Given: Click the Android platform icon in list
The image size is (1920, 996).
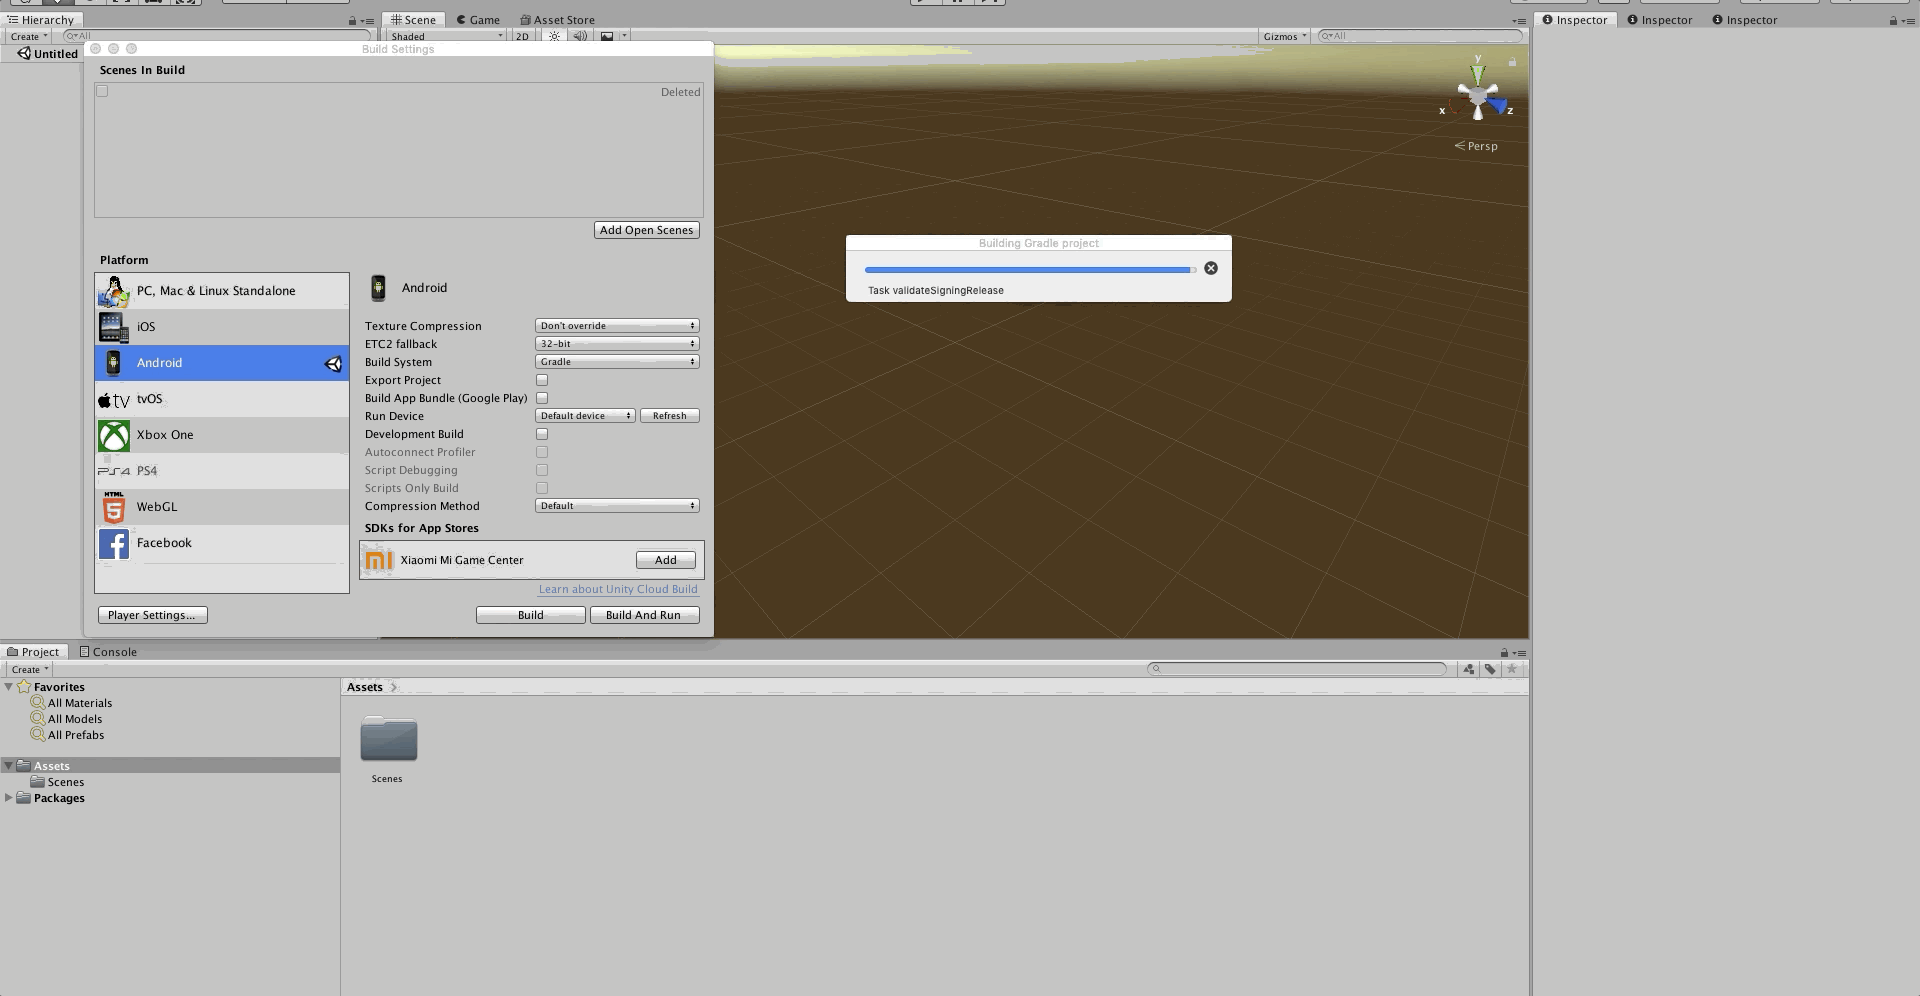Looking at the screenshot, I should point(113,363).
